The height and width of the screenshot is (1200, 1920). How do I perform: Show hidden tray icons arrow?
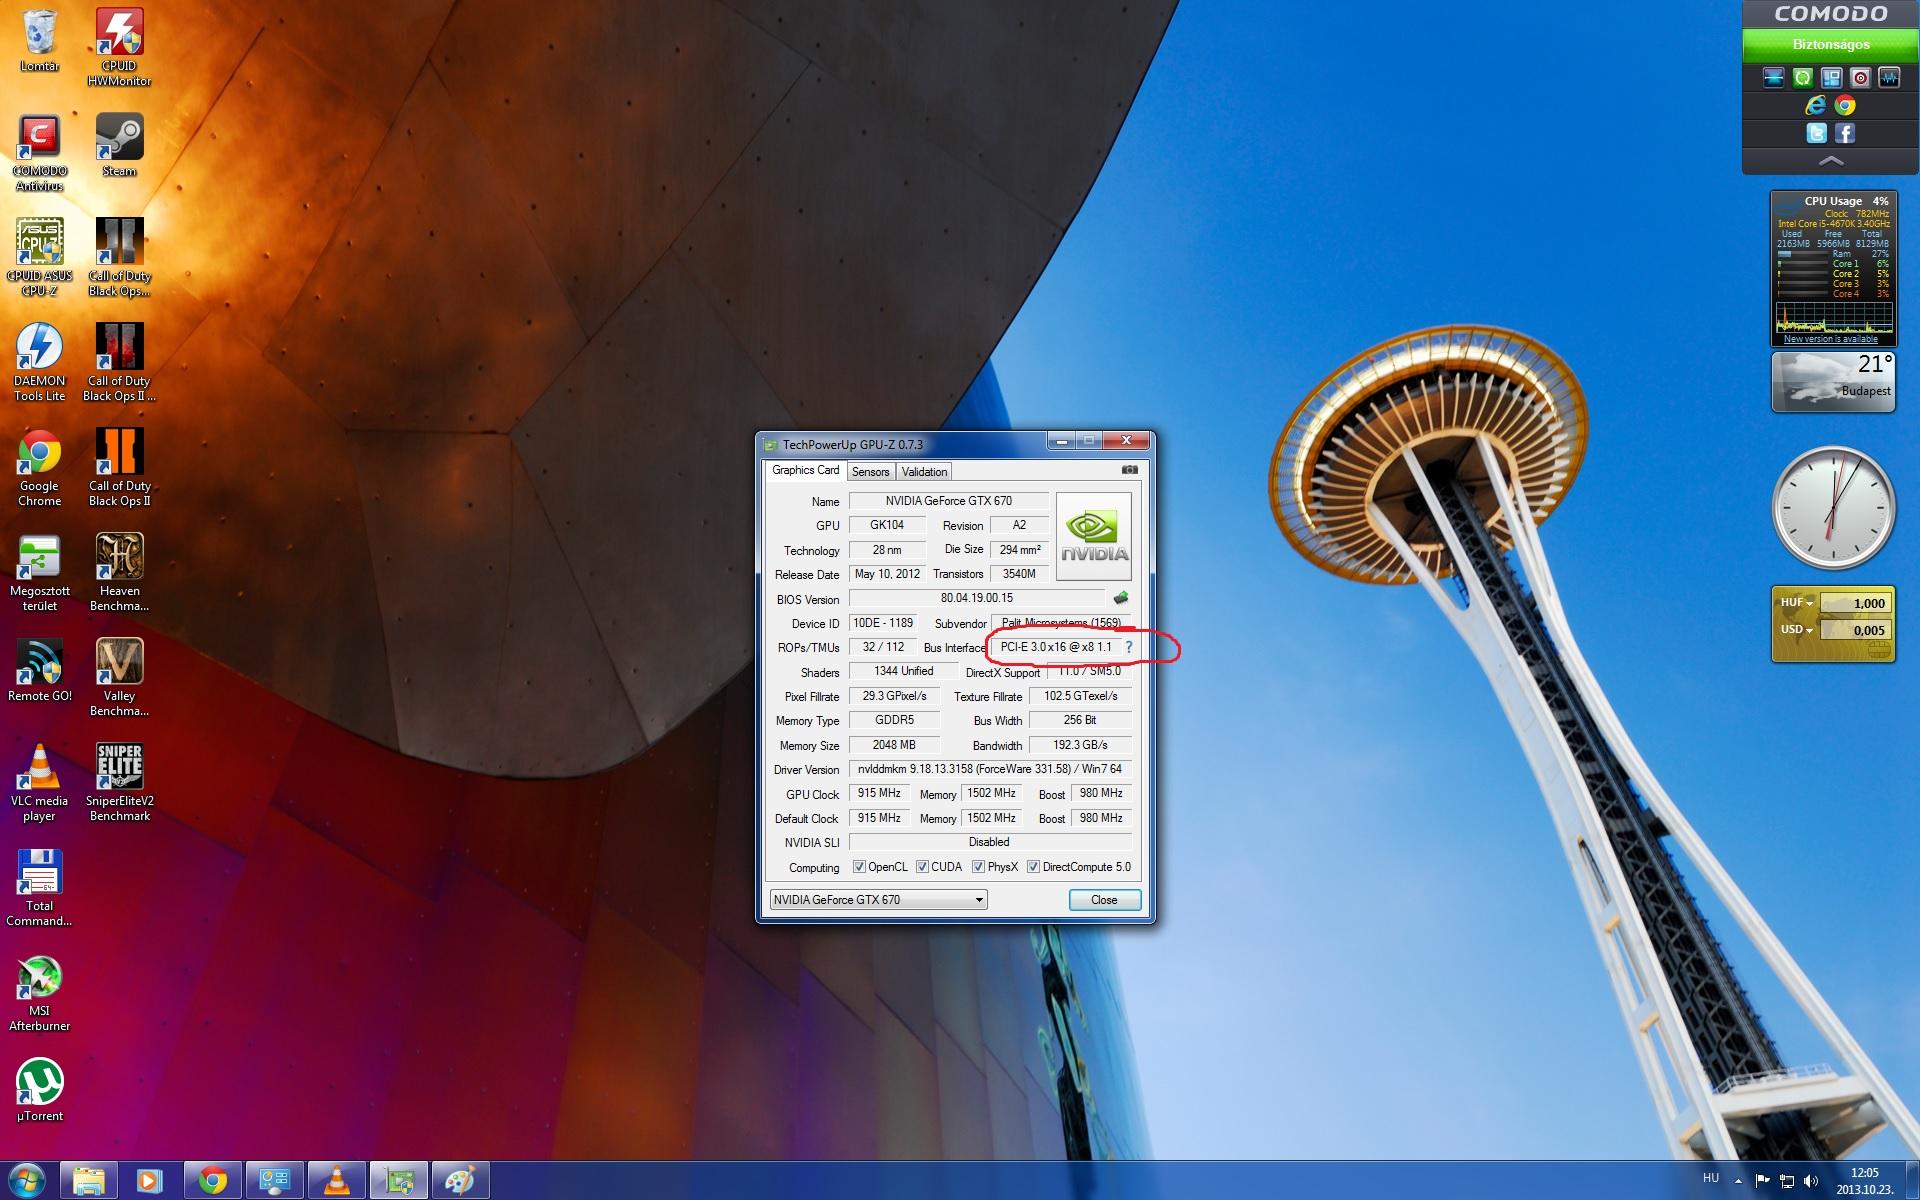[x=1737, y=1181]
